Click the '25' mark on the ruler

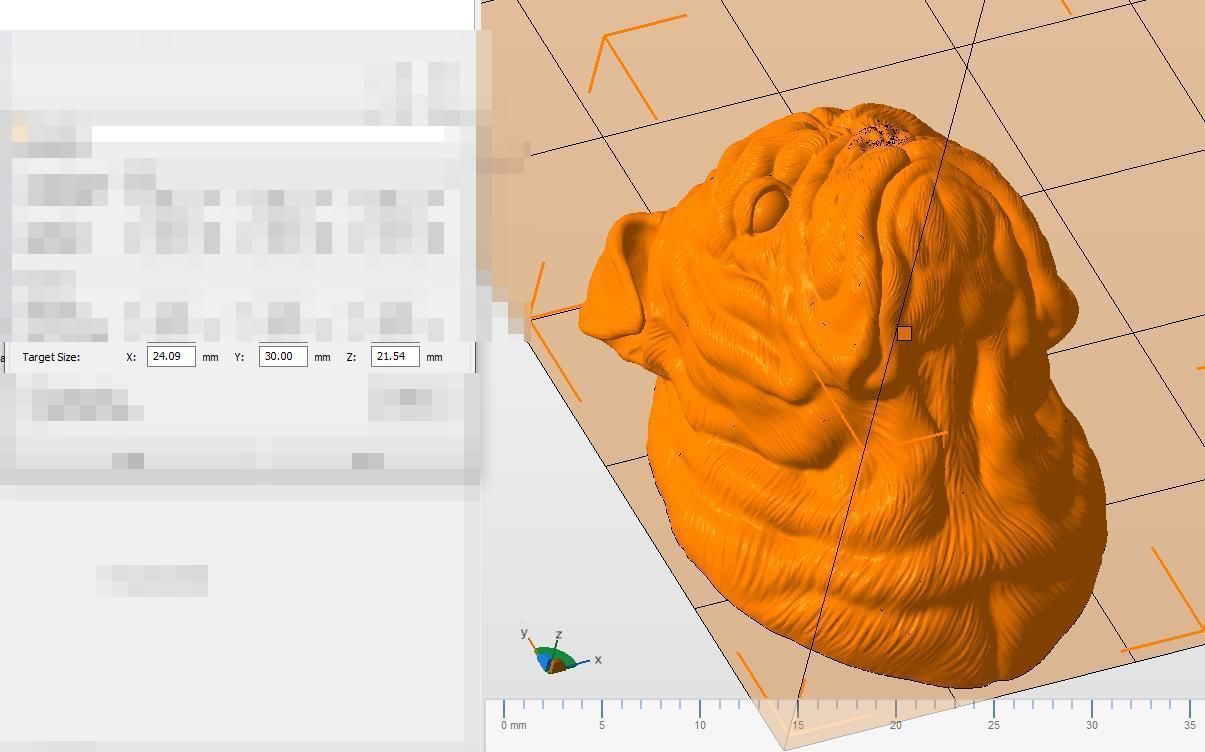pyautogui.click(x=994, y=725)
